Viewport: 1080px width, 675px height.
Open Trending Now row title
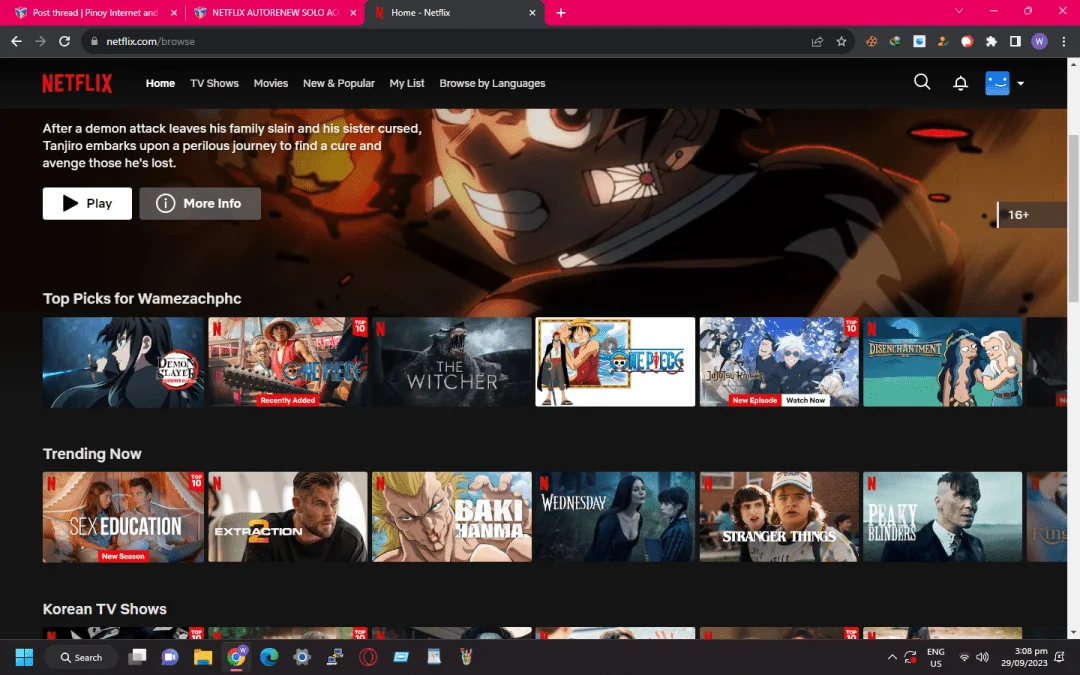point(92,454)
